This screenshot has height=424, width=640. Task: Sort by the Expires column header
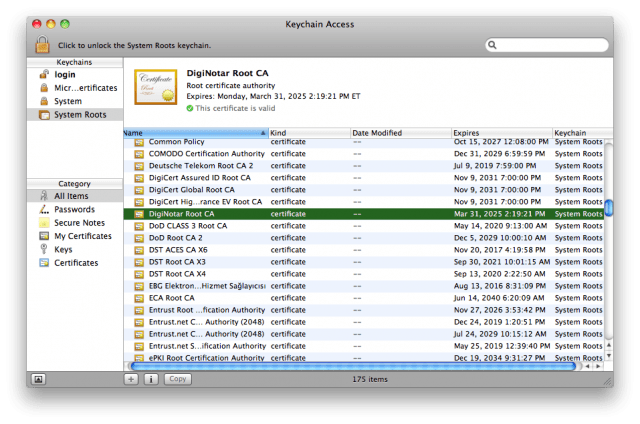pyautogui.click(x=502, y=133)
